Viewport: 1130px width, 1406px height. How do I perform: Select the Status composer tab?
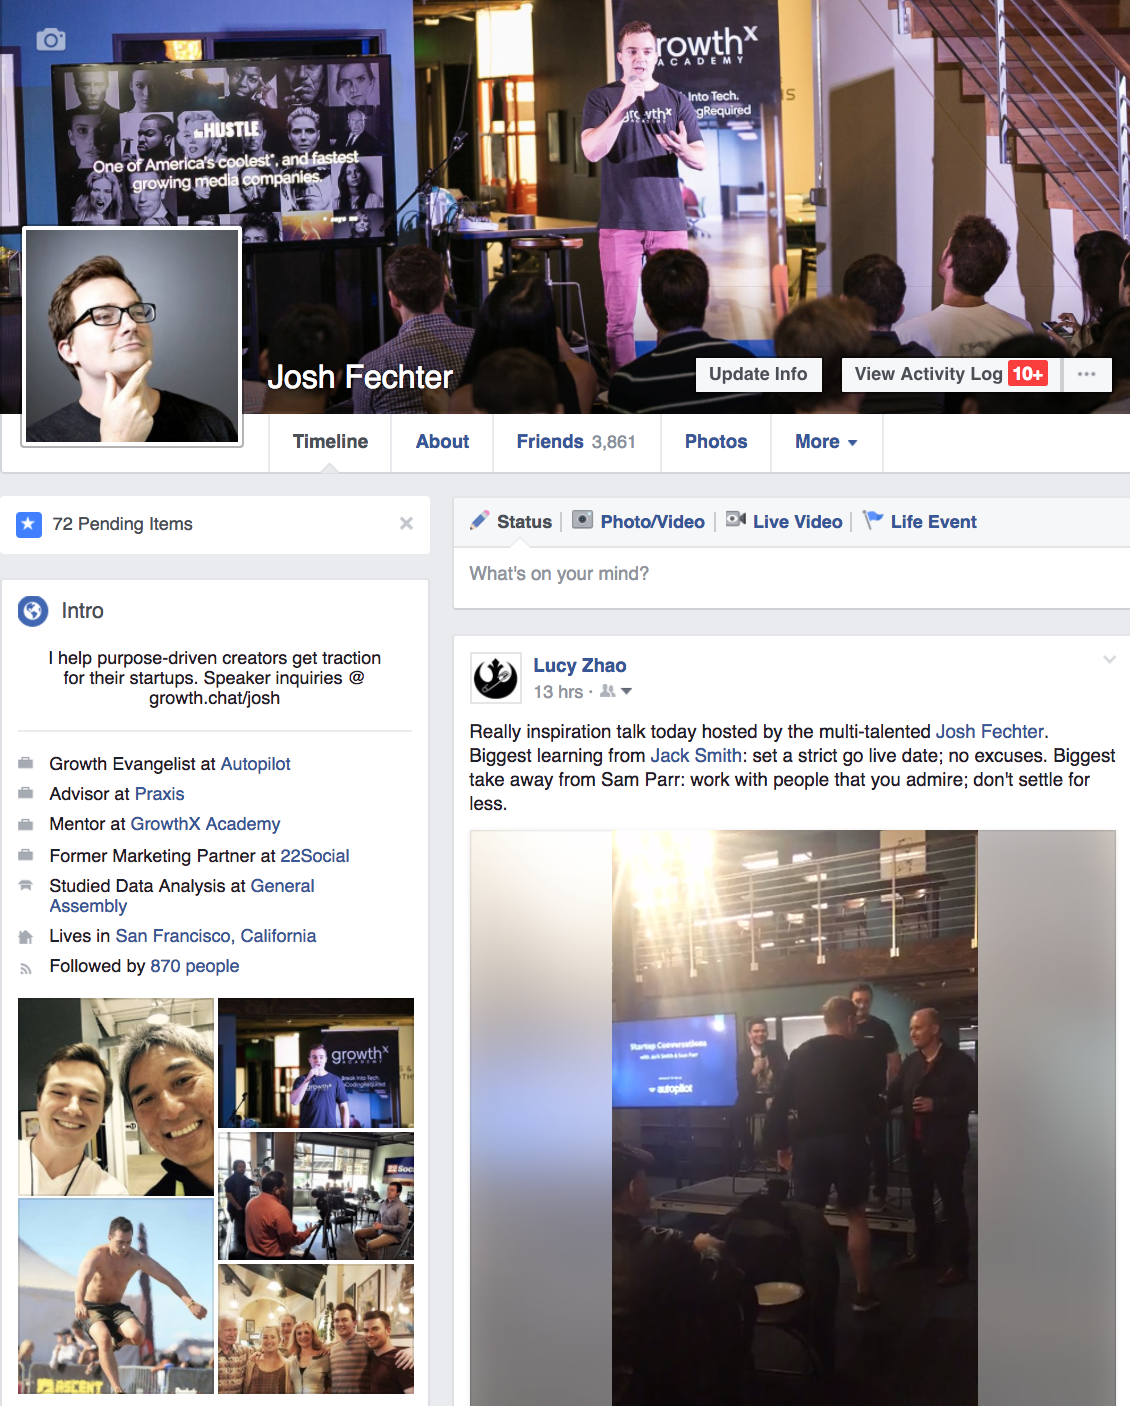pyautogui.click(x=511, y=522)
